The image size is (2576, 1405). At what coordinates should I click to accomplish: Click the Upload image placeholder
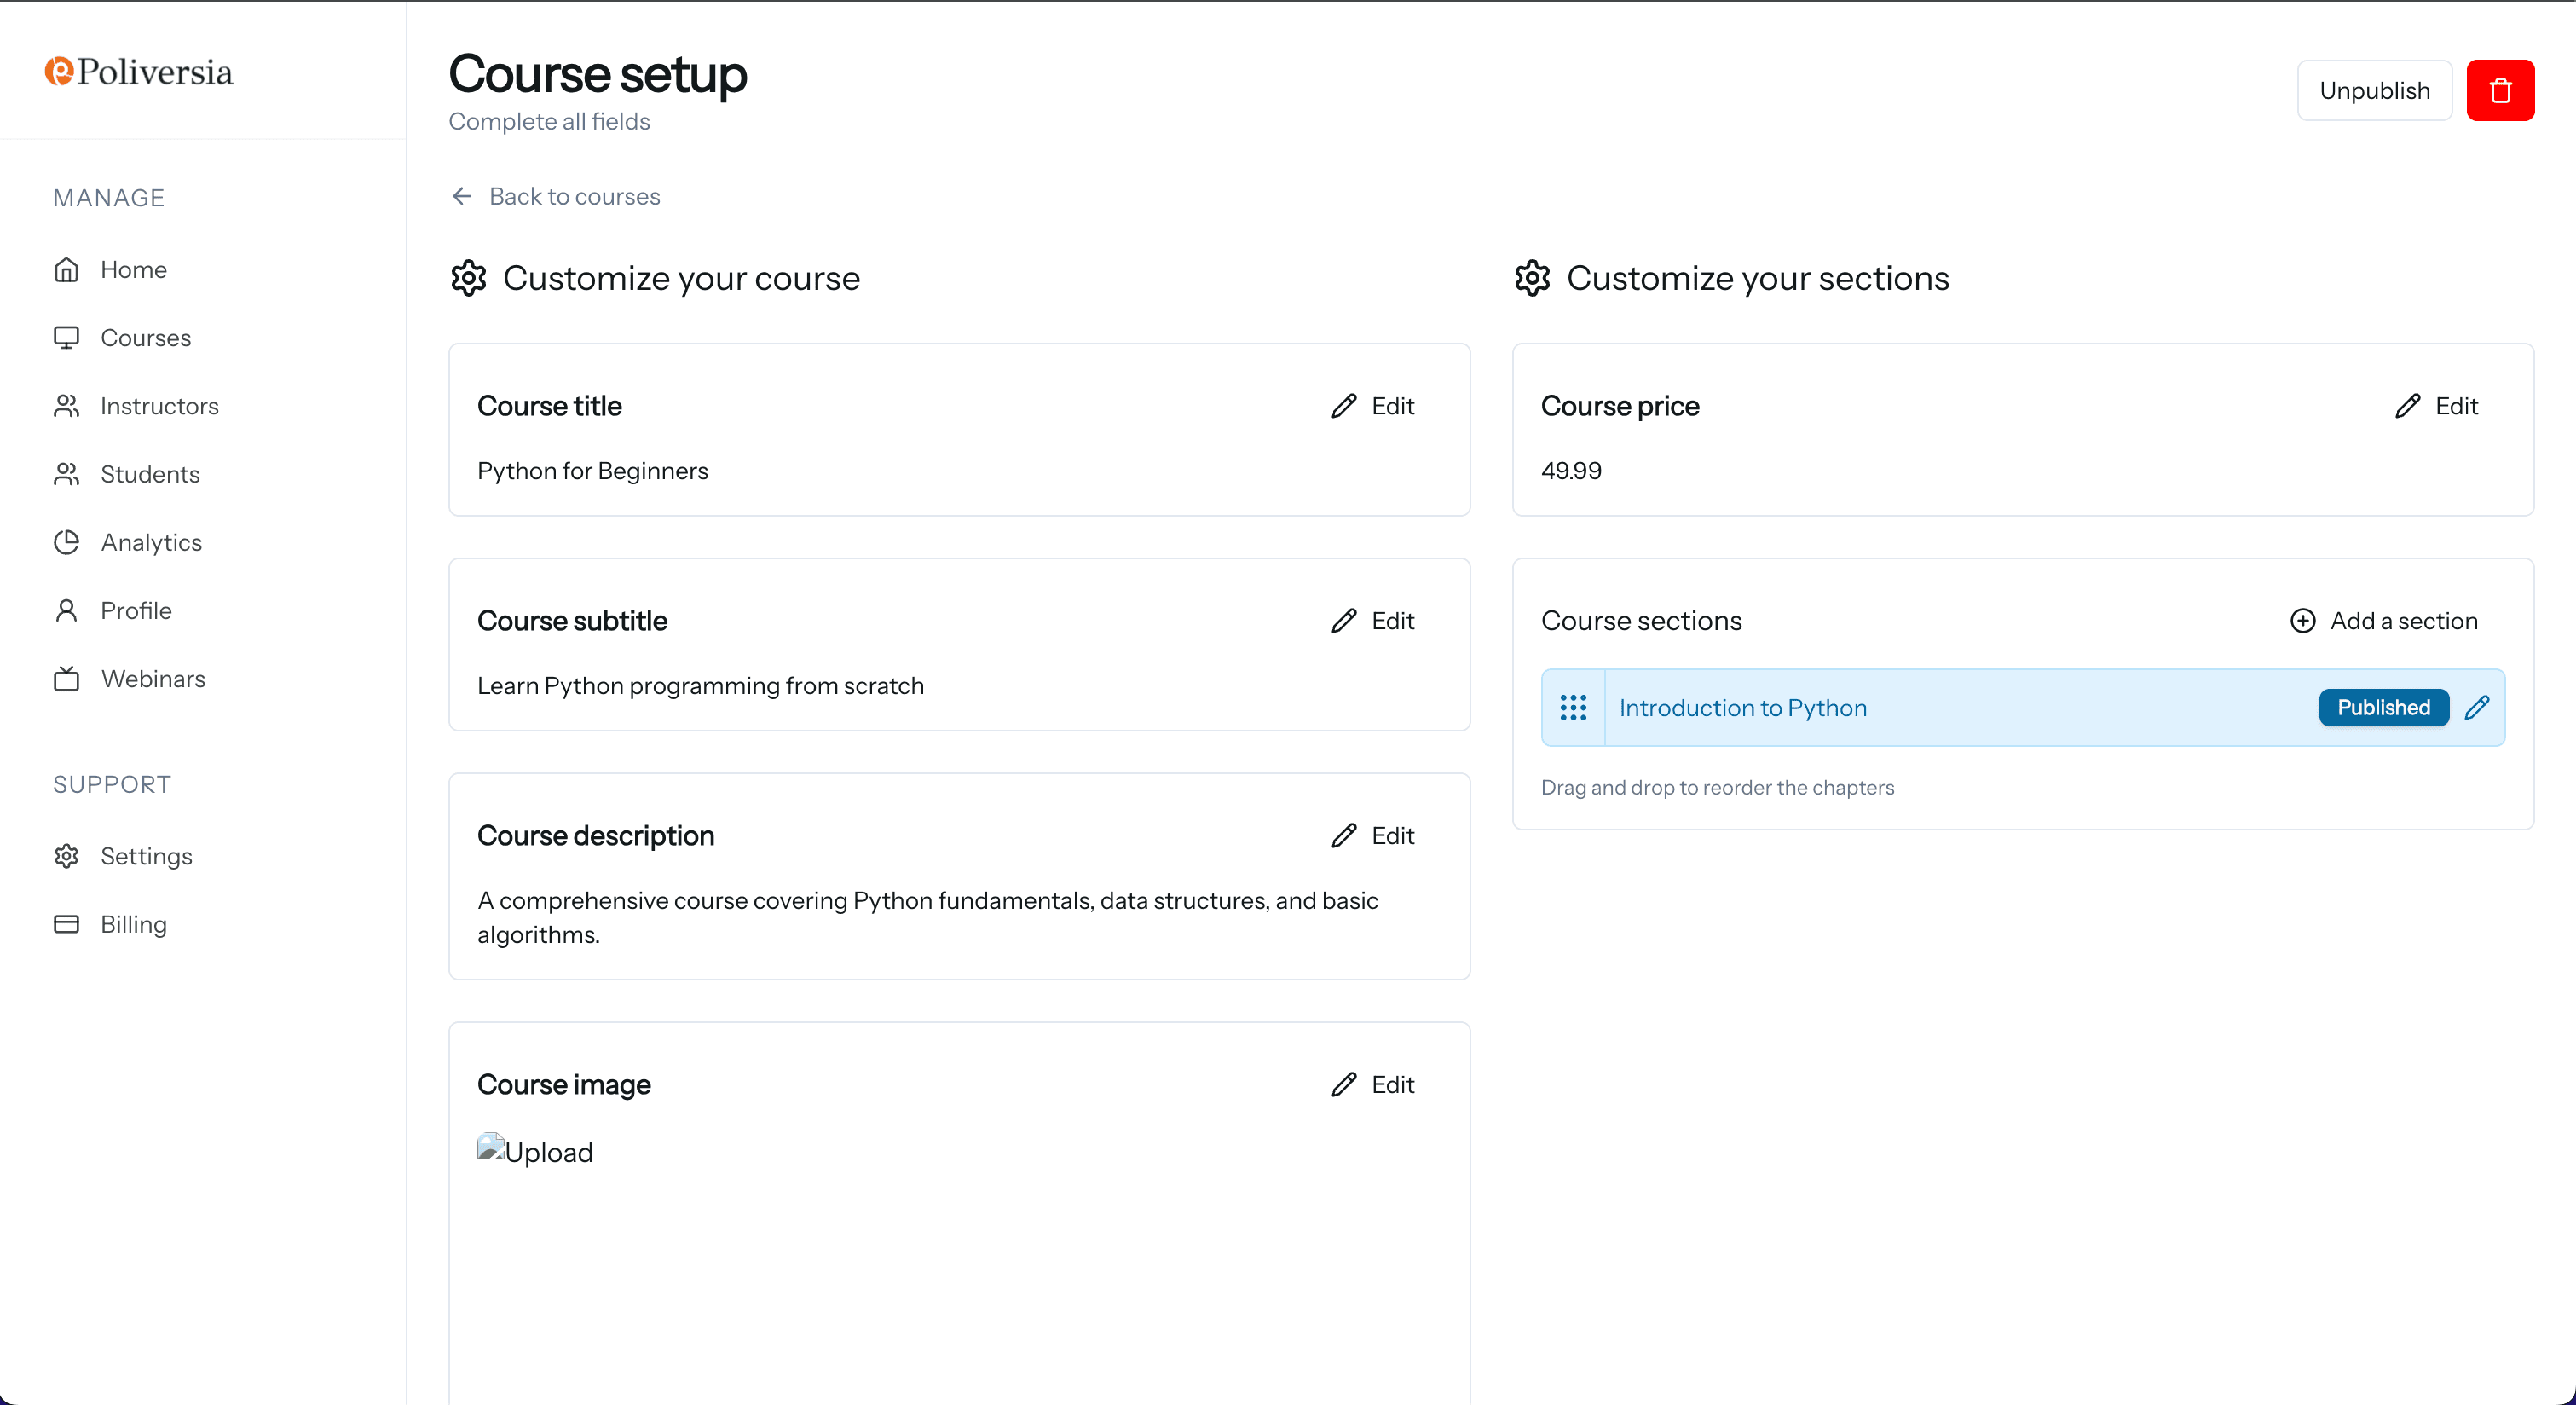coord(535,1152)
